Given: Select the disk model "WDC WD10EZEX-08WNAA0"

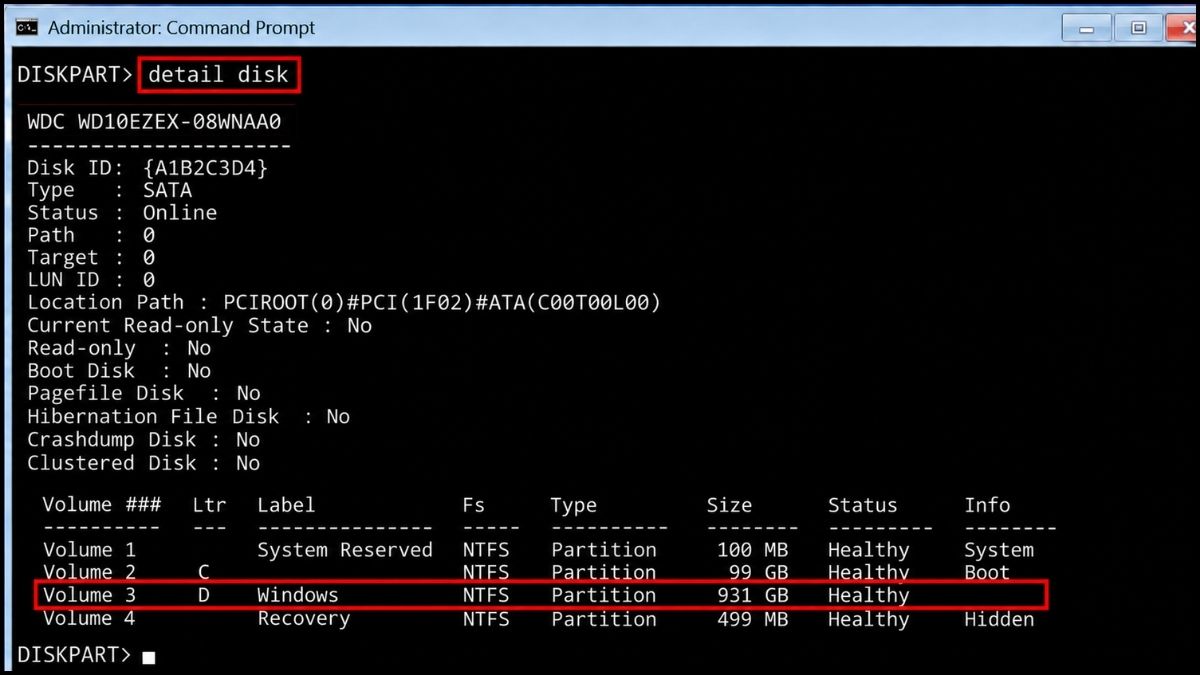Looking at the screenshot, I should (154, 122).
